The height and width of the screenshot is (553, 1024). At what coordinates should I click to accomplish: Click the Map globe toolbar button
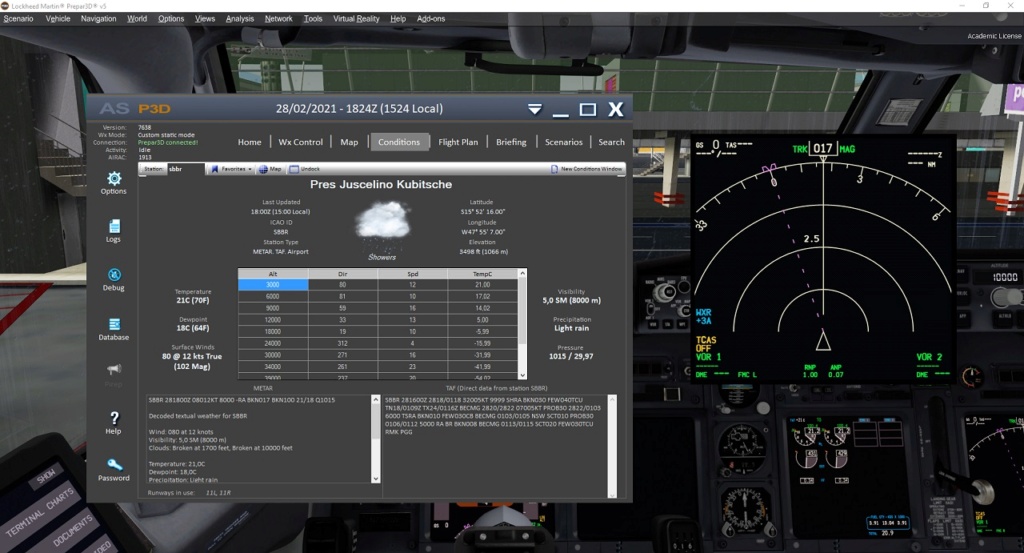pyautogui.click(x=270, y=169)
